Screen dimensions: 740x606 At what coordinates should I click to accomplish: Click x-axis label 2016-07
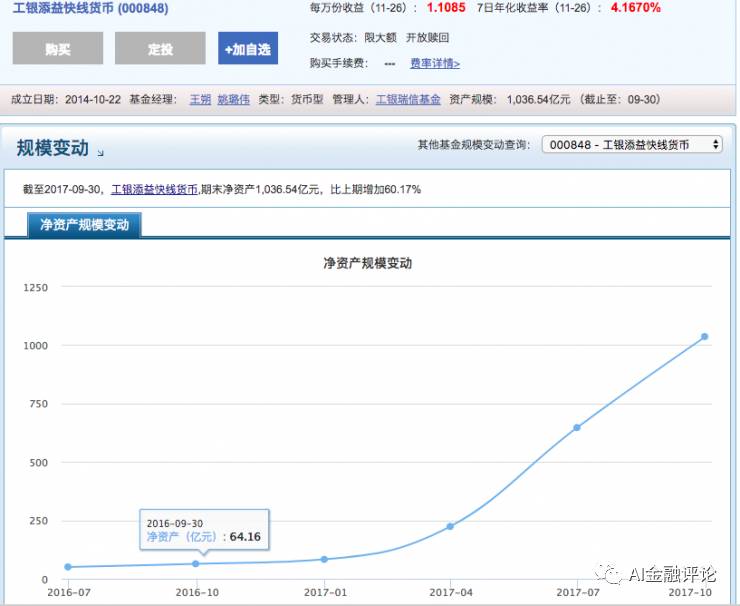(x=69, y=592)
